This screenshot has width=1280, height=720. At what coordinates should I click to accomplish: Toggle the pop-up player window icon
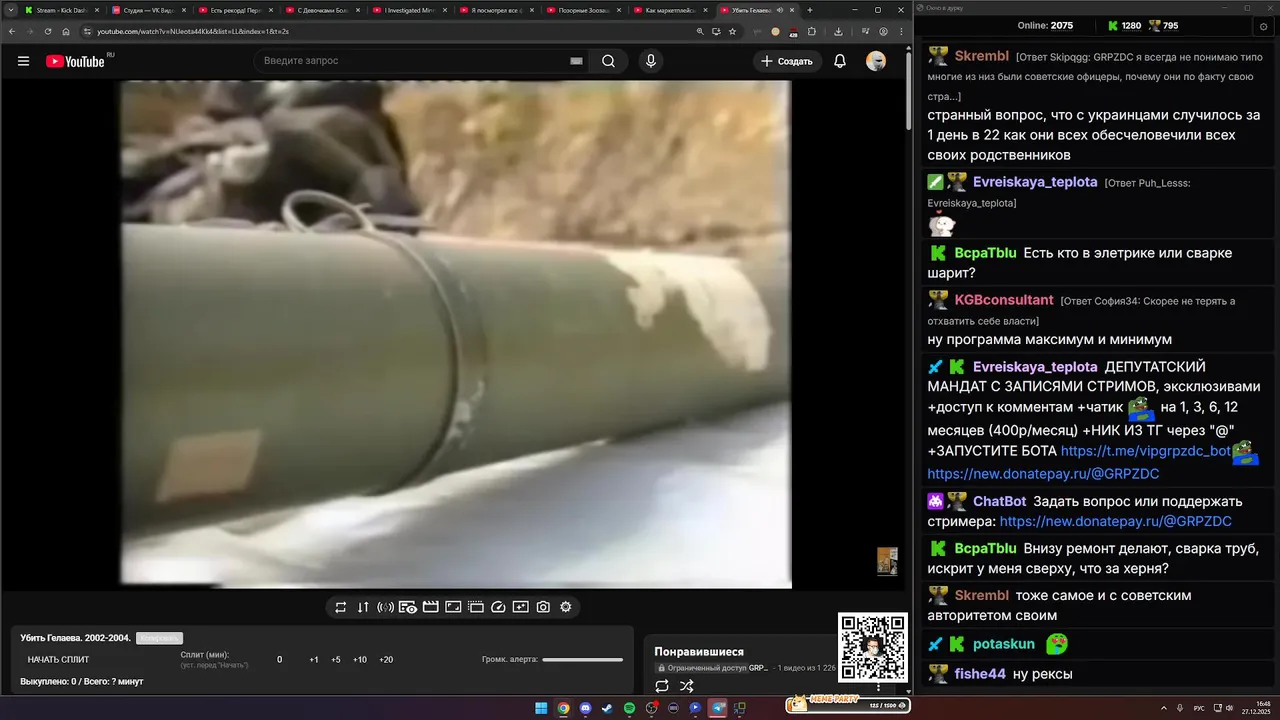pyautogui.click(x=476, y=607)
